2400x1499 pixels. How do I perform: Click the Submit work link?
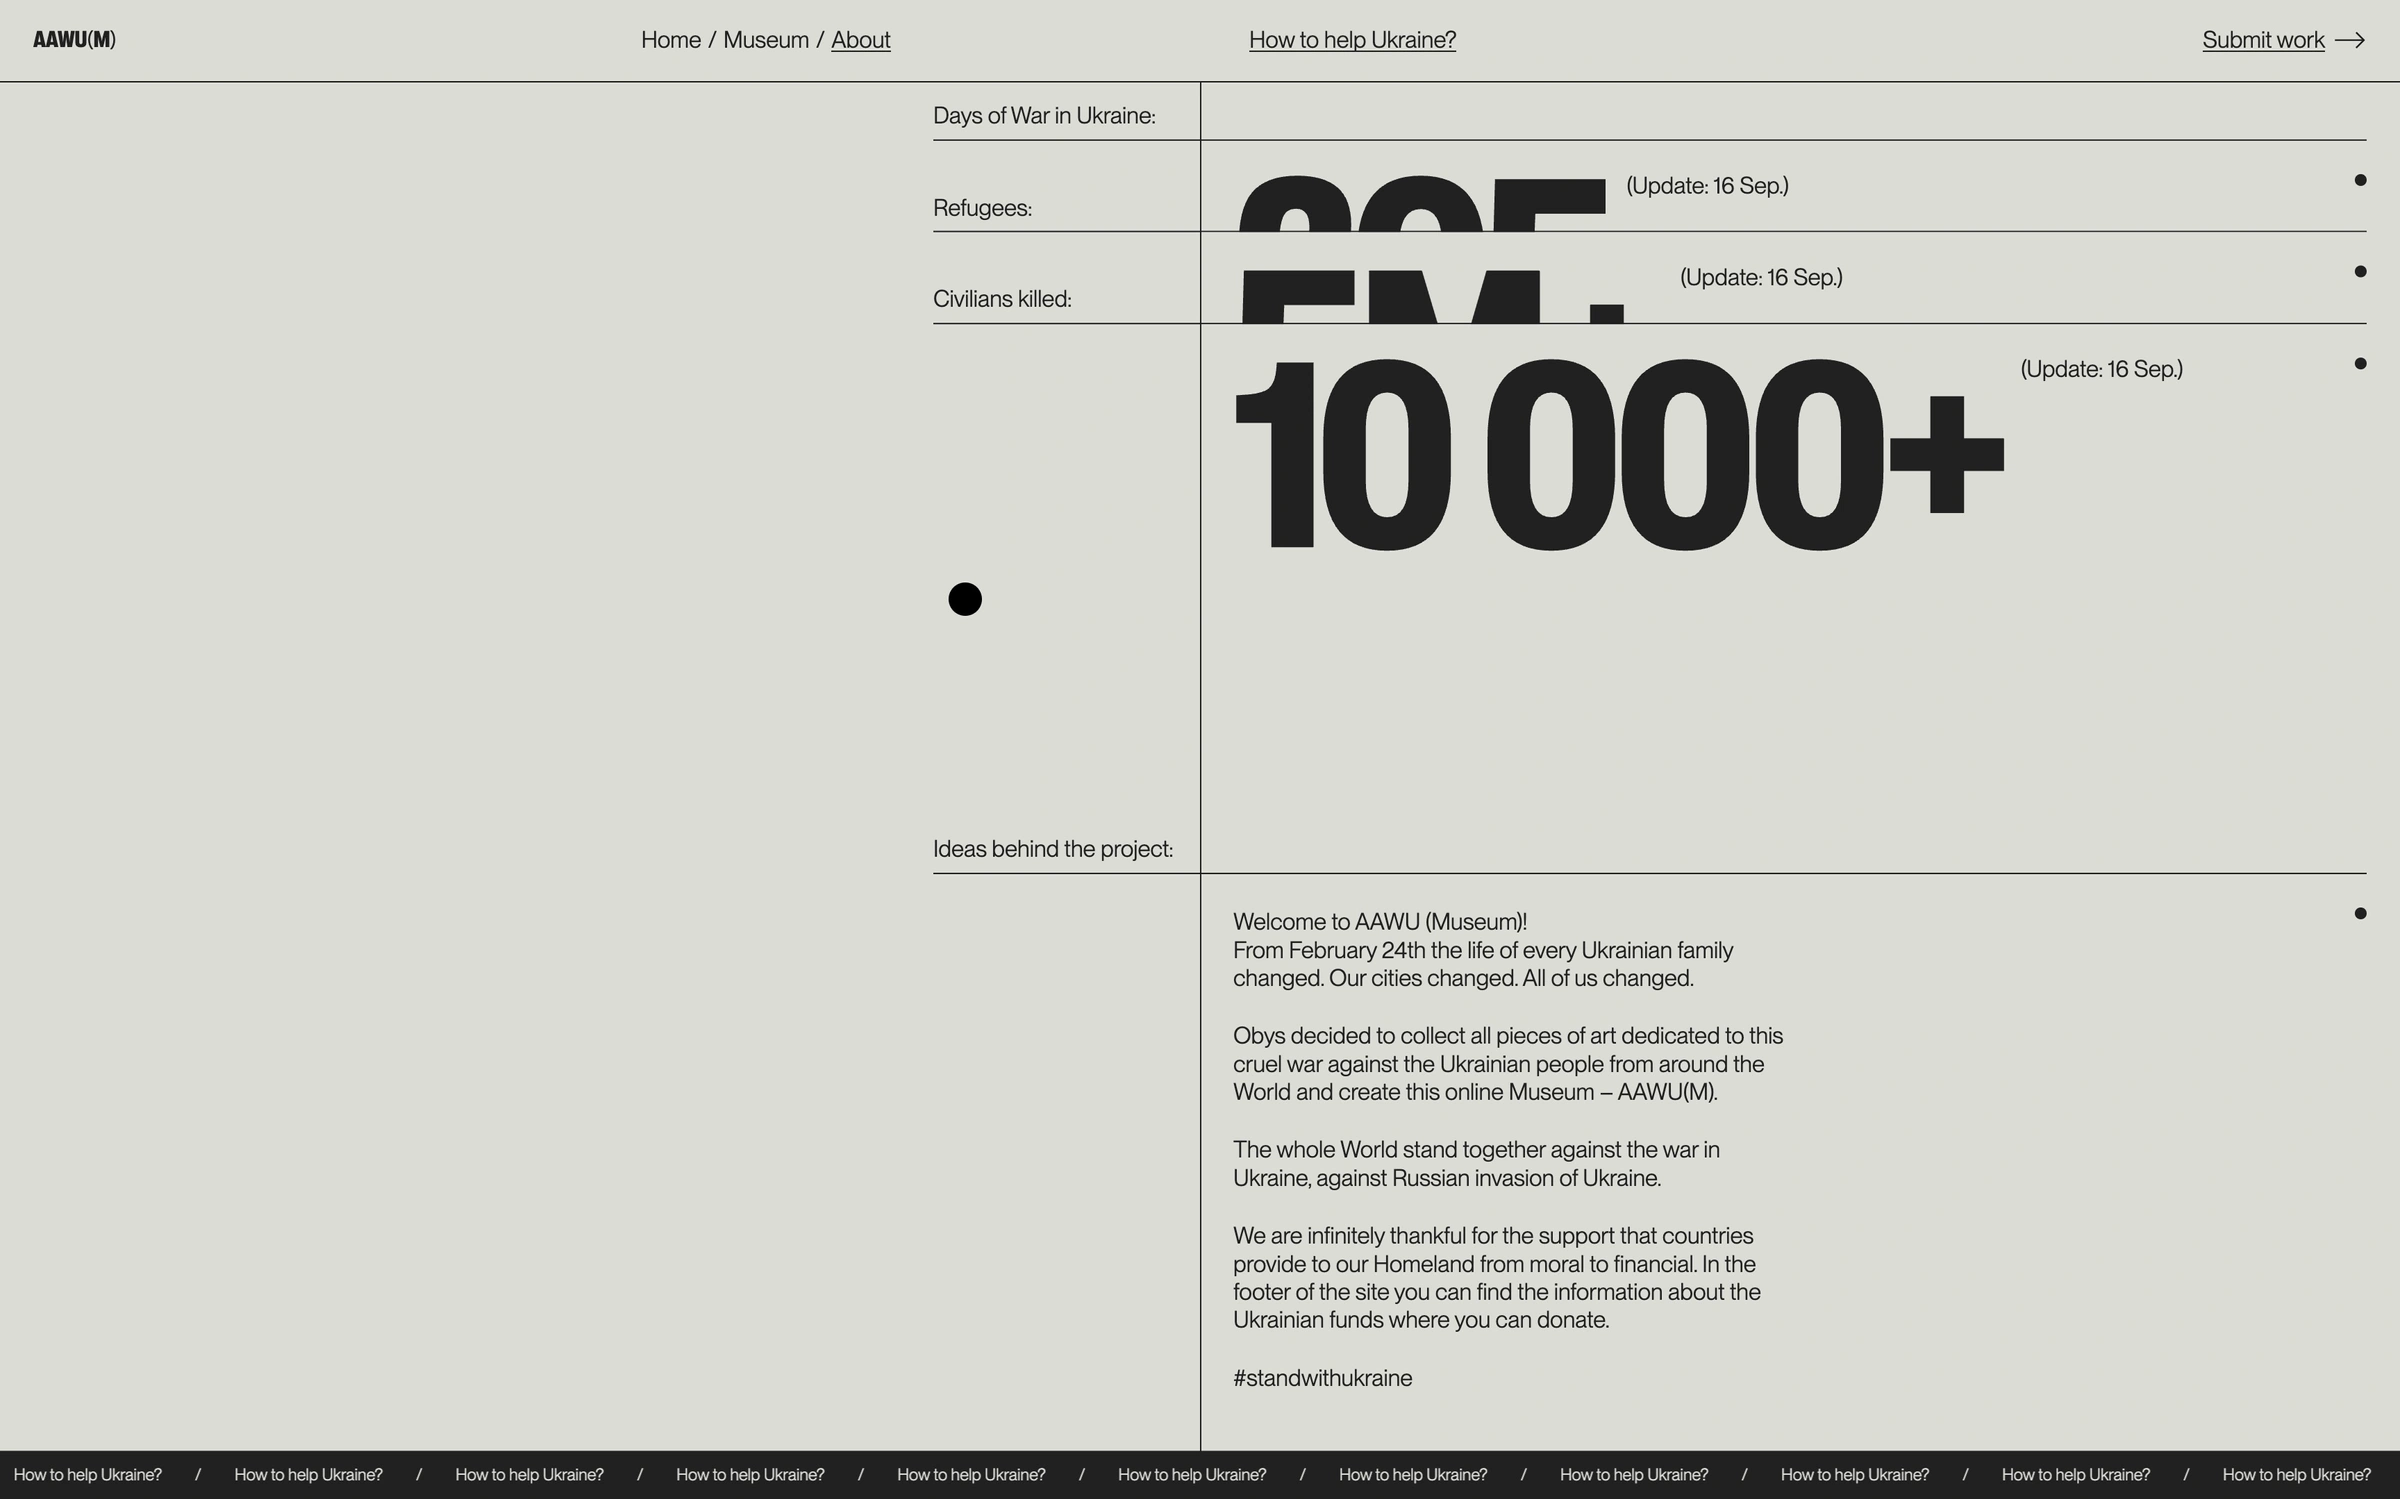tap(2262, 40)
